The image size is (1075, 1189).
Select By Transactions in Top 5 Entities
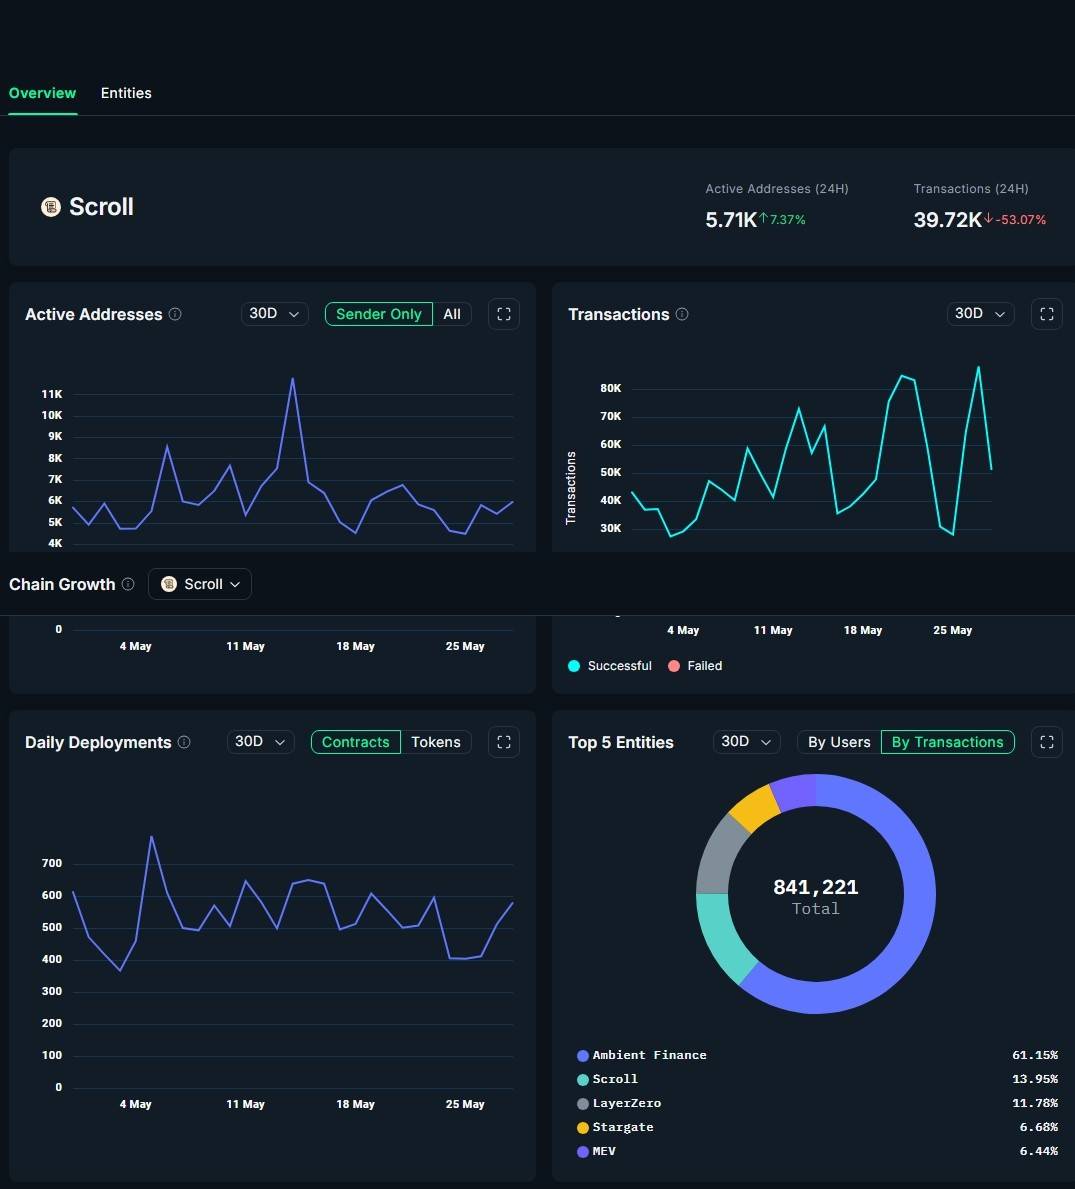948,742
